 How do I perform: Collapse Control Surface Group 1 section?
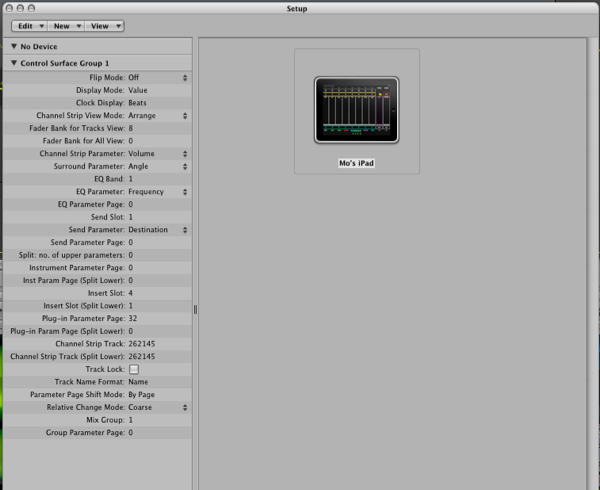coord(13,63)
